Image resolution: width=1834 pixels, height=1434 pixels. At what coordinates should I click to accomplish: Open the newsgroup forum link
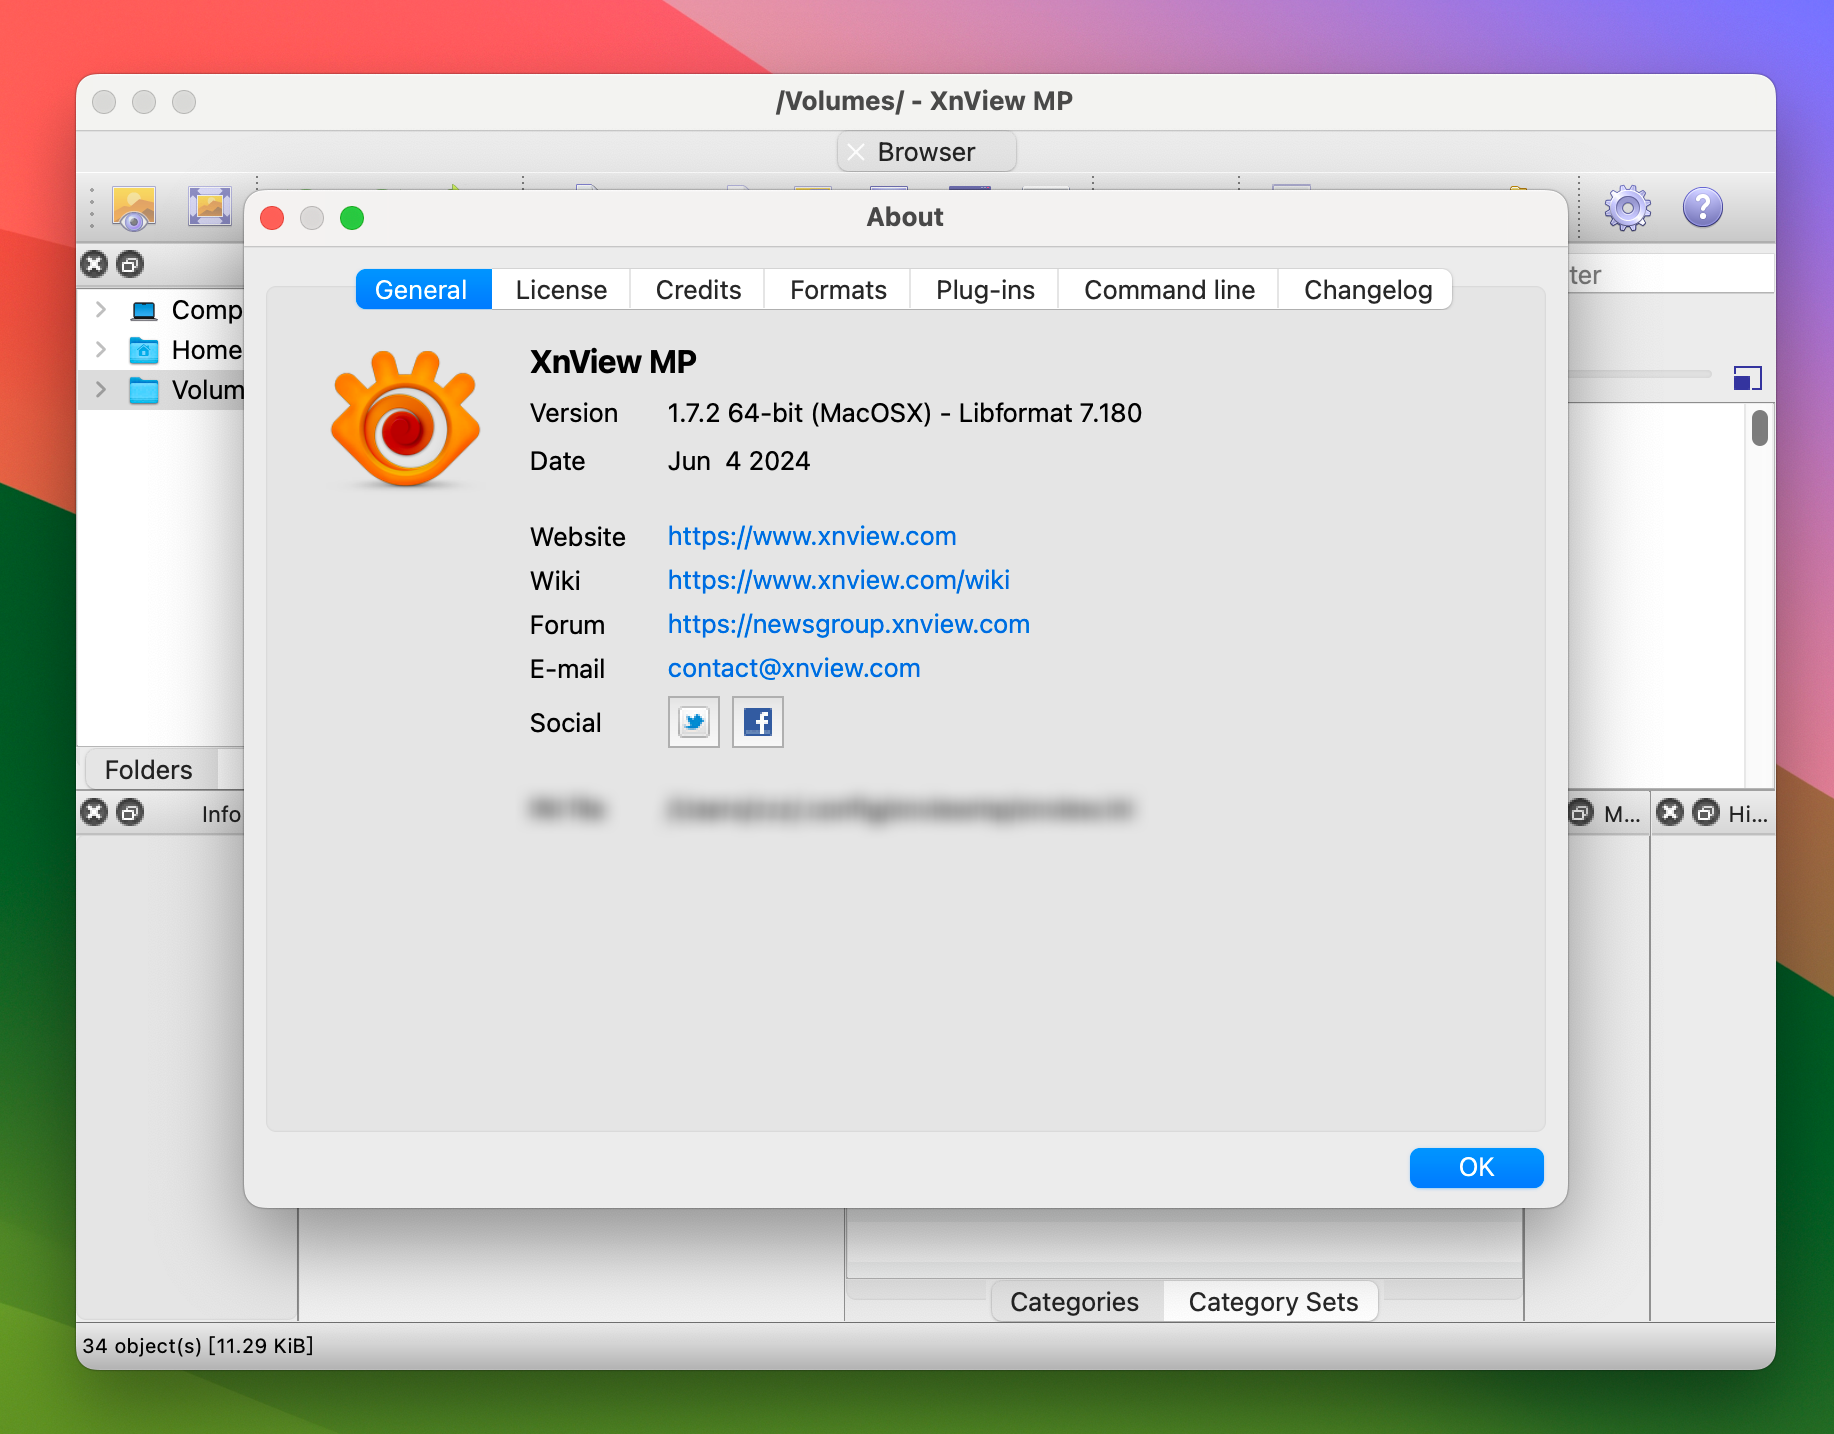point(849,624)
